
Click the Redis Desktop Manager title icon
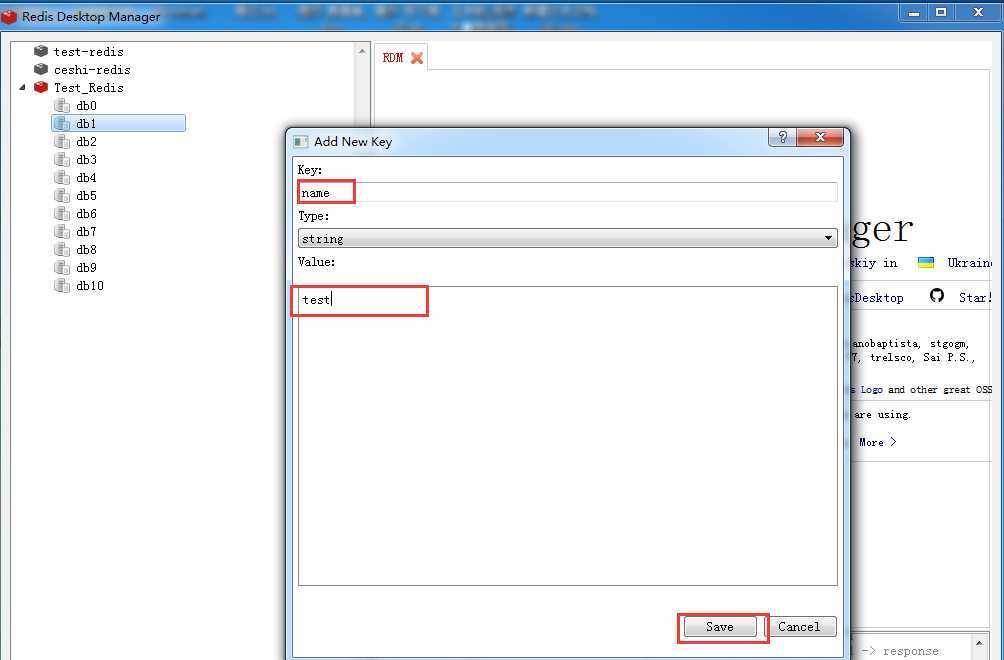coord(9,16)
